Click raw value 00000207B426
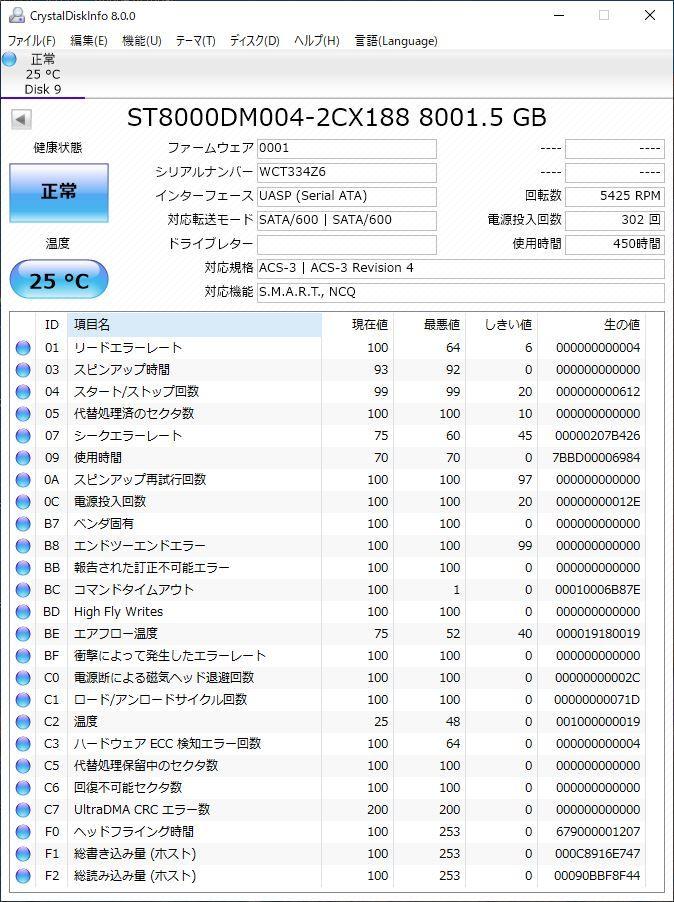Image resolution: width=674 pixels, height=902 pixels. [598, 436]
